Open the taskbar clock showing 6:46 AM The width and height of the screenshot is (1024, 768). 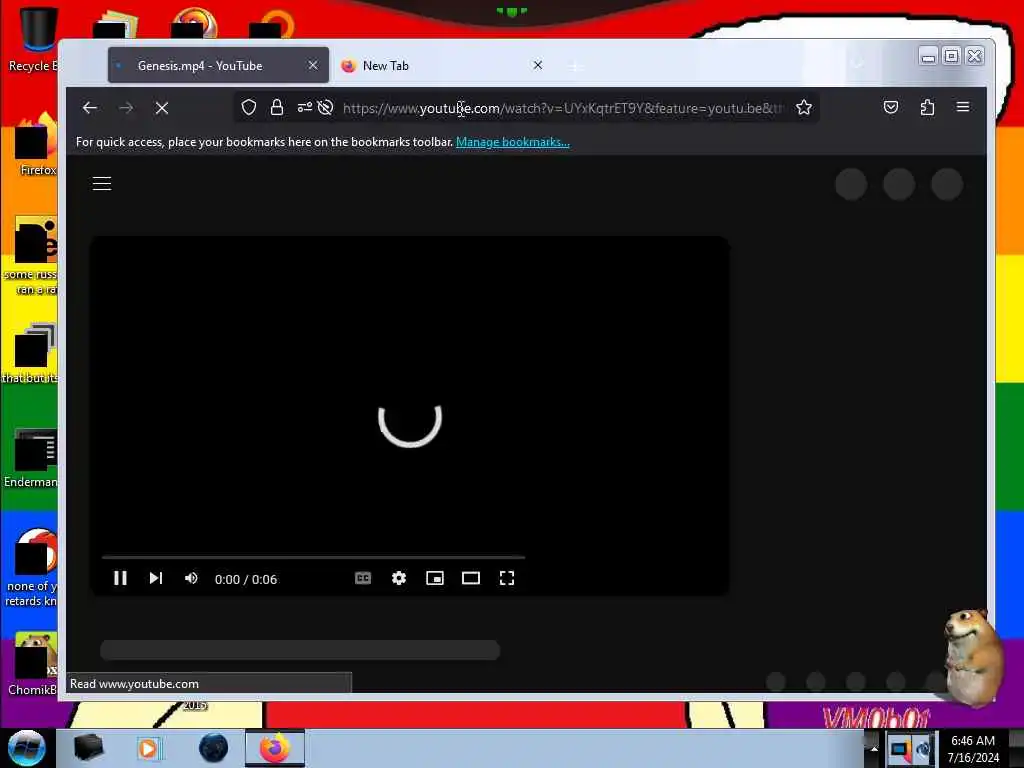click(x=973, y=749)
